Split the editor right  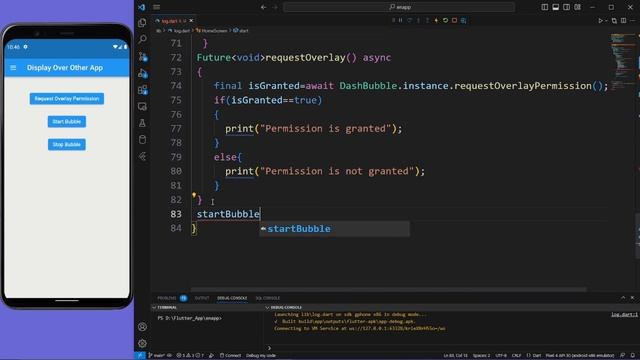pos(623,20)
